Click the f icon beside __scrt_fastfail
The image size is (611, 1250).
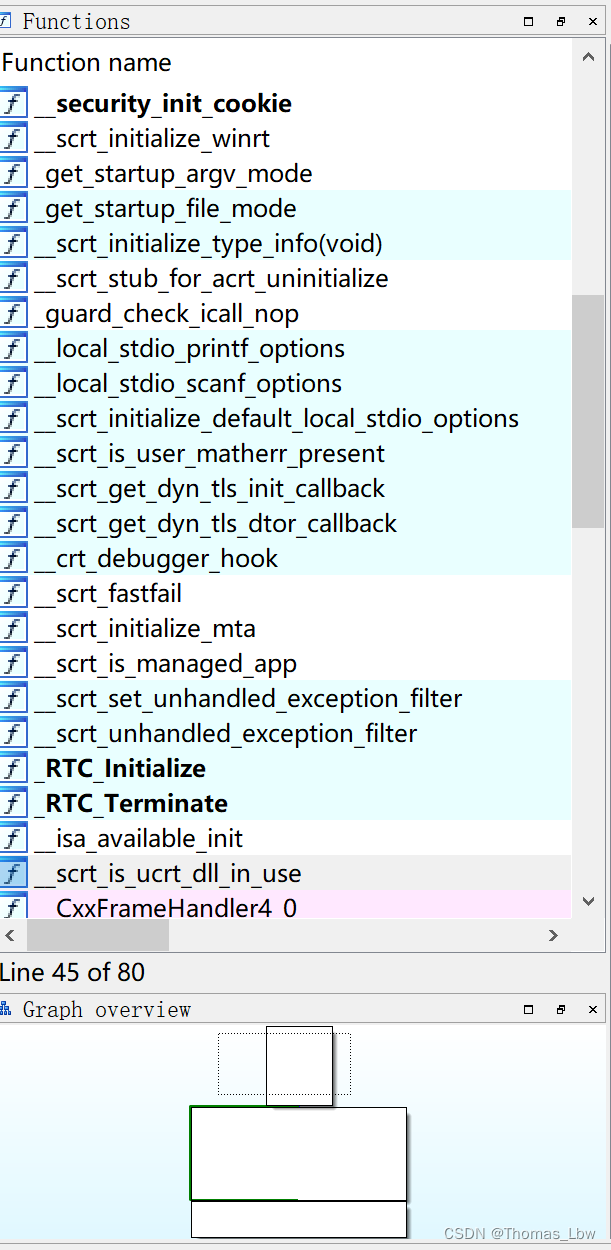(11, 593)
